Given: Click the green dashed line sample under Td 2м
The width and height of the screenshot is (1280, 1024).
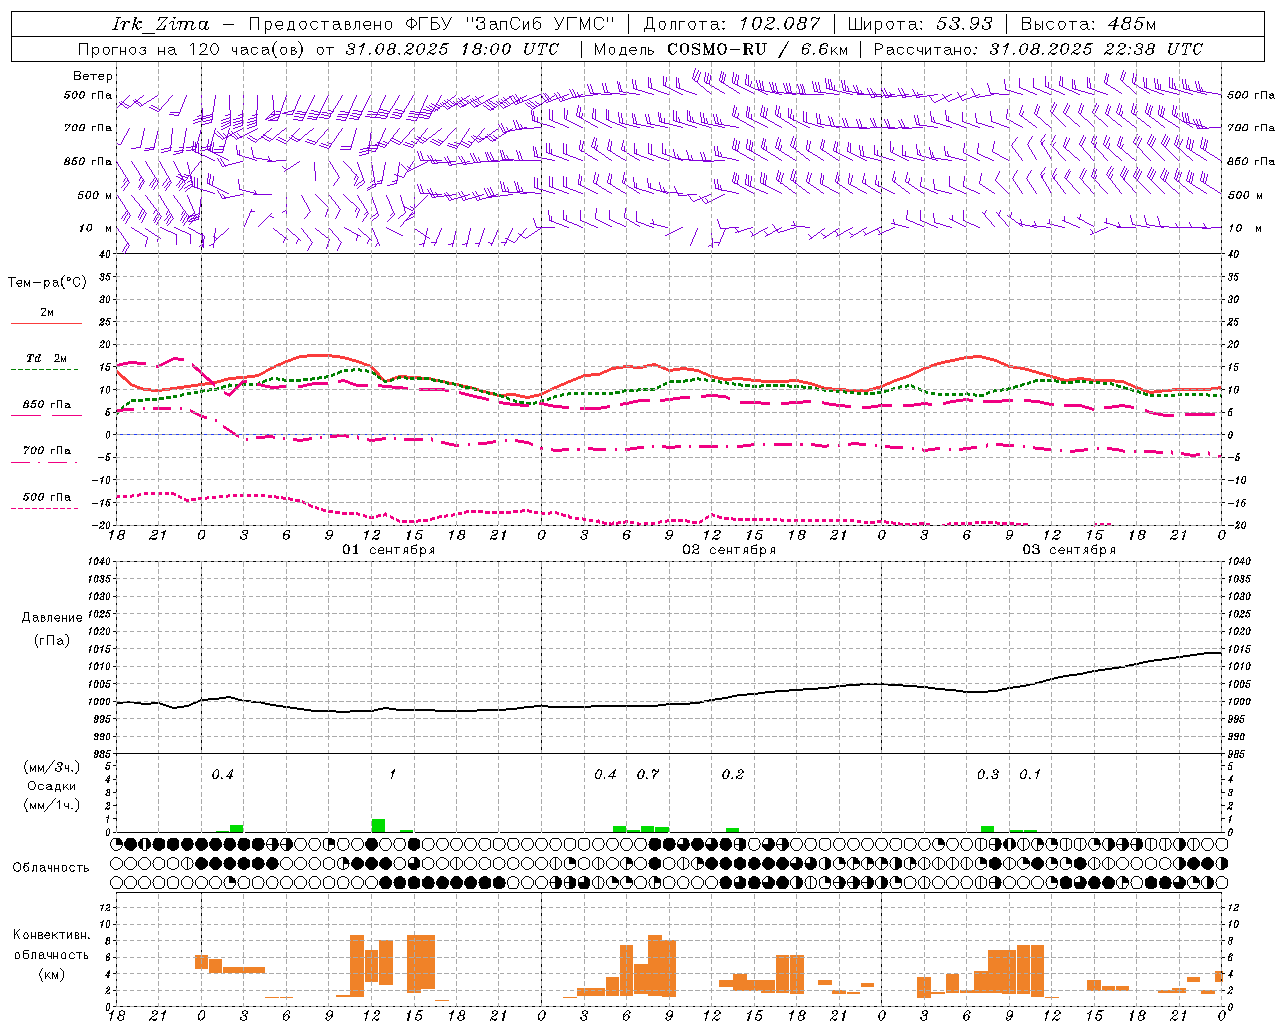Looking at the screenshot, I should (45, 369).
